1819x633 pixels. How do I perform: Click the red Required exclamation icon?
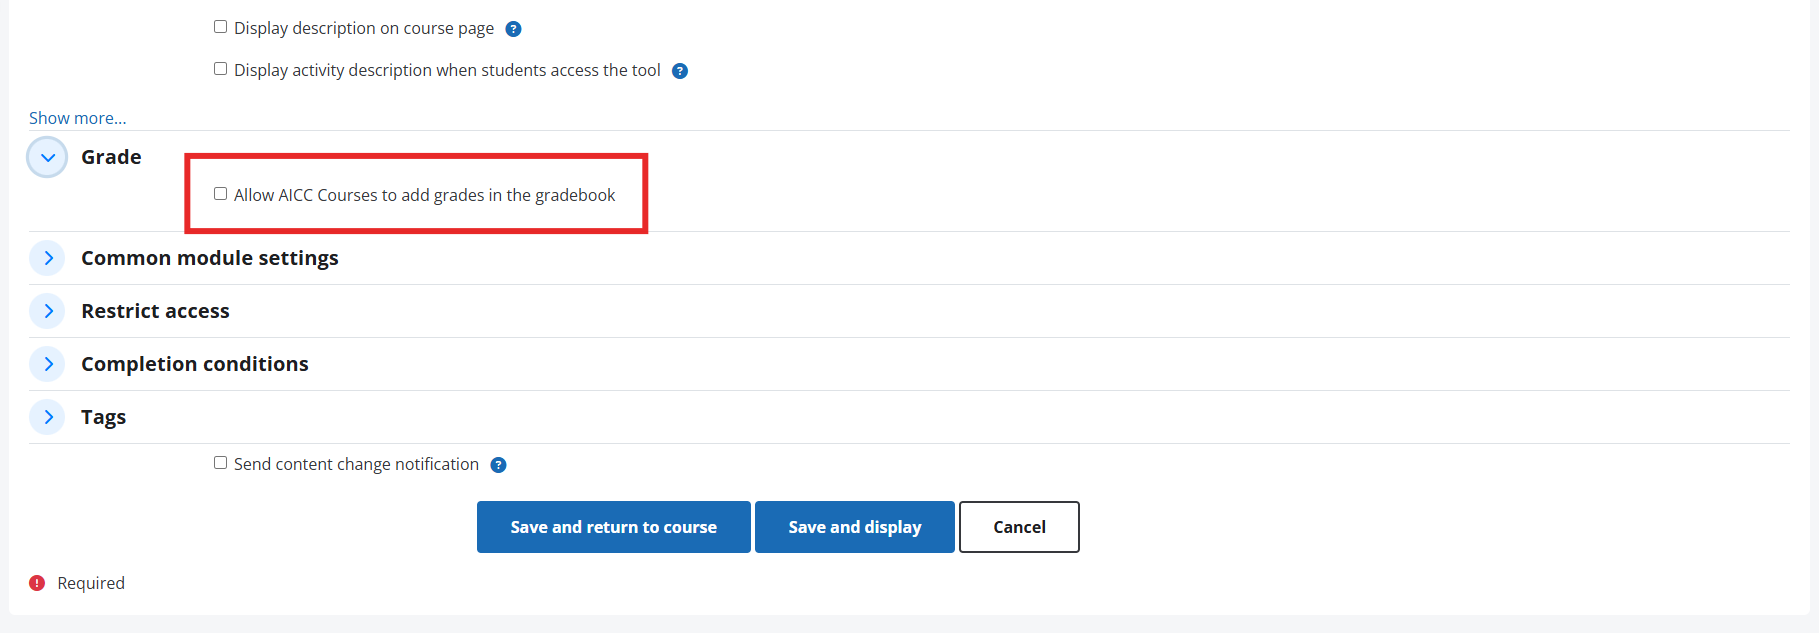coord(37,583)
